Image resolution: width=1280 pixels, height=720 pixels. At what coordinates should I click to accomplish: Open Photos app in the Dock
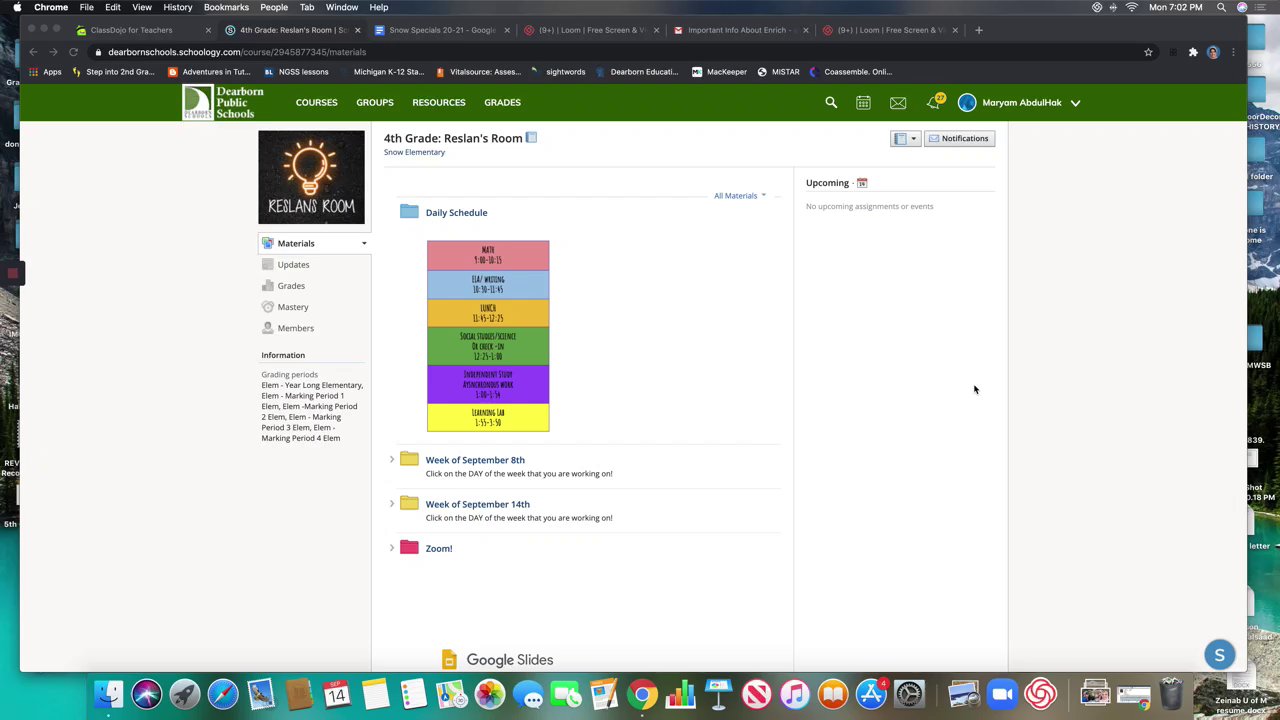coord(490,693)
